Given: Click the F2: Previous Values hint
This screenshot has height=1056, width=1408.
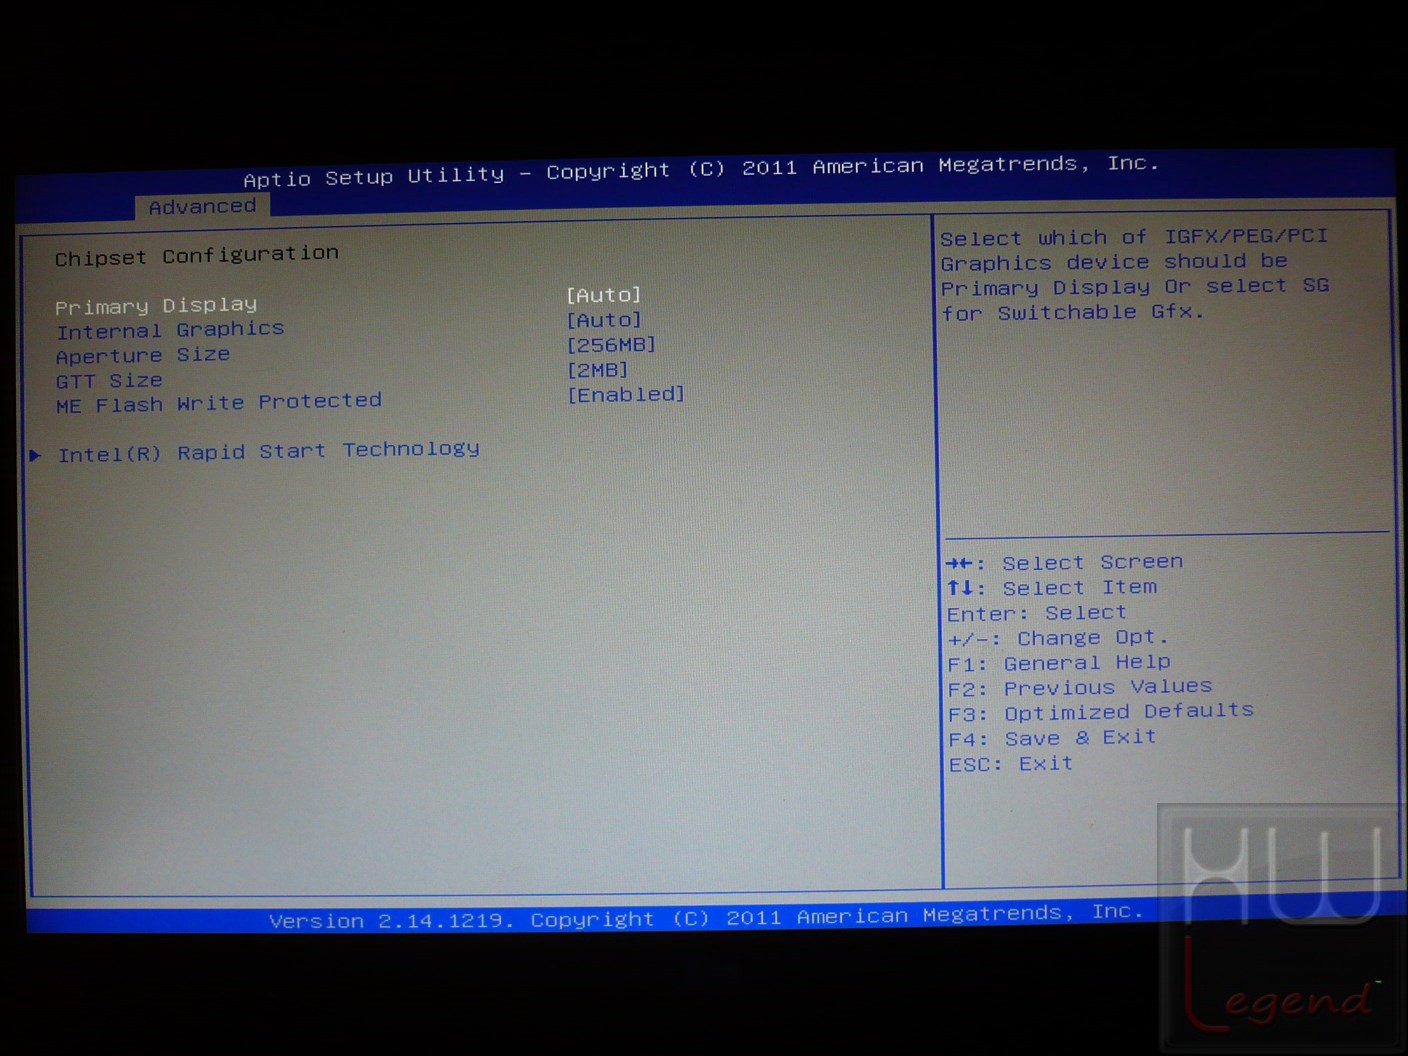Looking at the screenshot, I should (x=1080, y=688).
